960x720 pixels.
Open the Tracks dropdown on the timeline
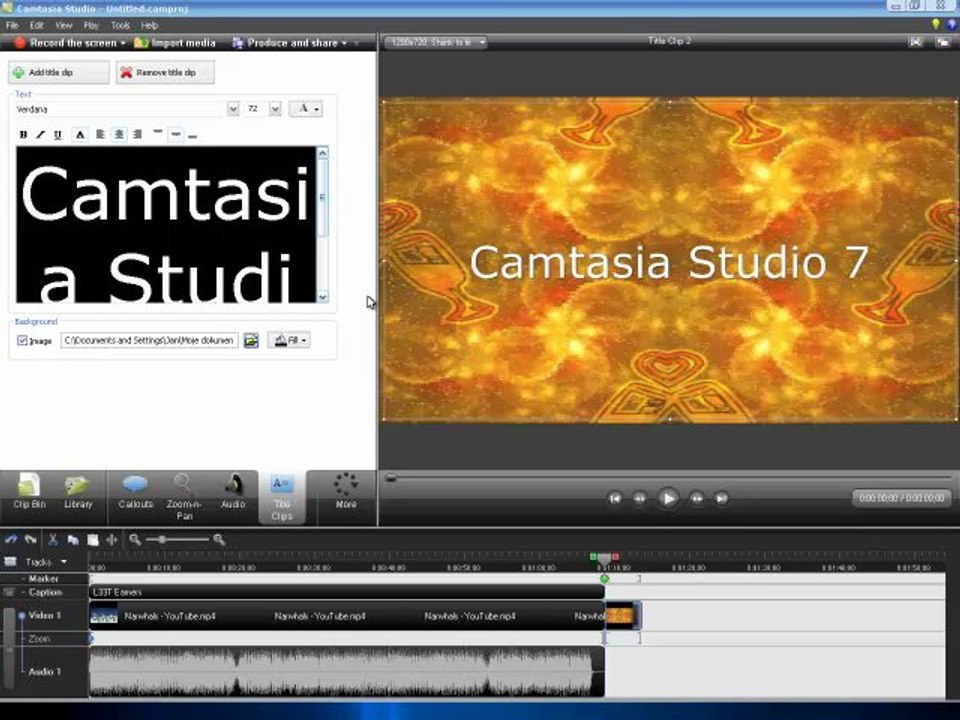click(x=64, y=561)
